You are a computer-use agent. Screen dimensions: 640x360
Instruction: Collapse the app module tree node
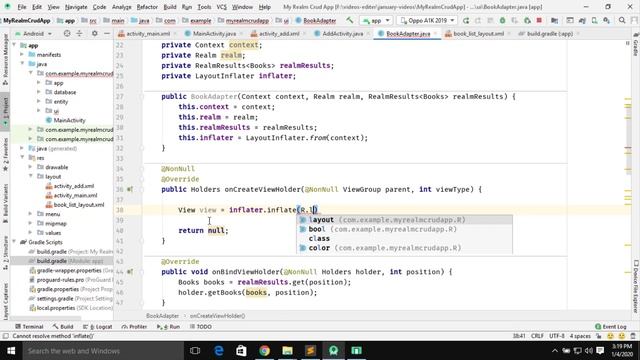pos(15,45)
